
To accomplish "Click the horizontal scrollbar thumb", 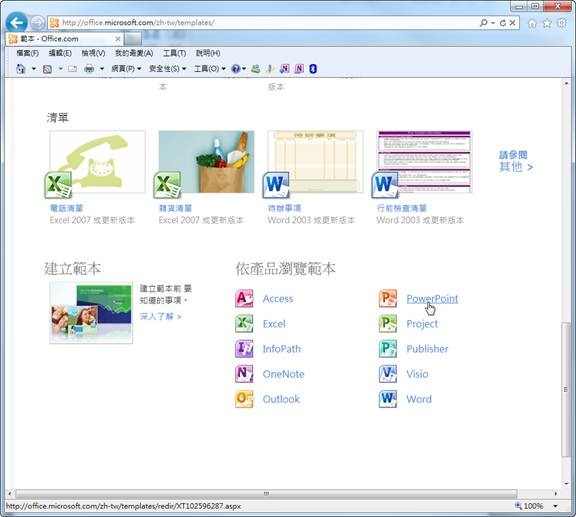I will (x=266, y=493).
